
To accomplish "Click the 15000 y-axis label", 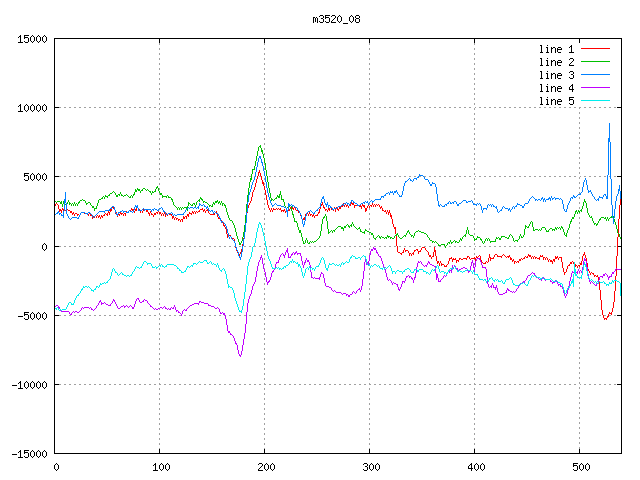I will [30, 39].
